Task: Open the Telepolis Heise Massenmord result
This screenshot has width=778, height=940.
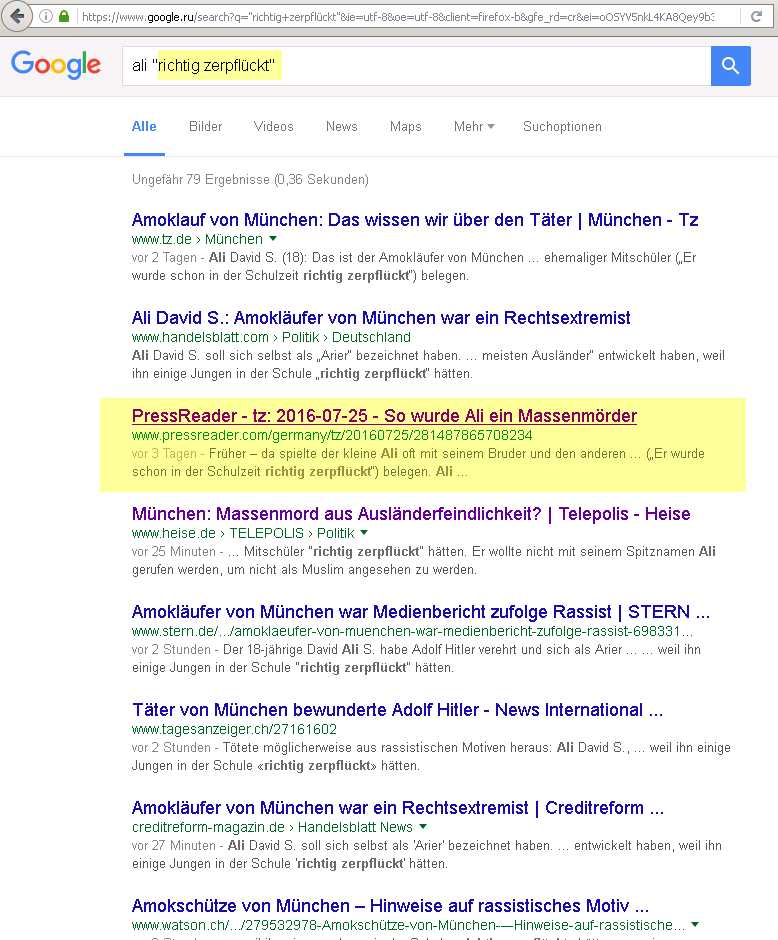Action: 411,514
